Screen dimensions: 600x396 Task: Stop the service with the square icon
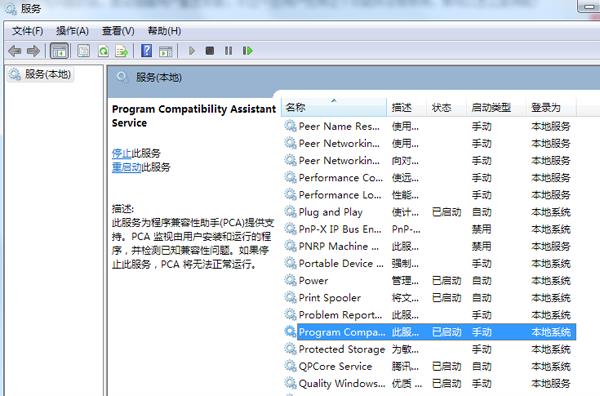pyautogui.click(x=210, y=51)
